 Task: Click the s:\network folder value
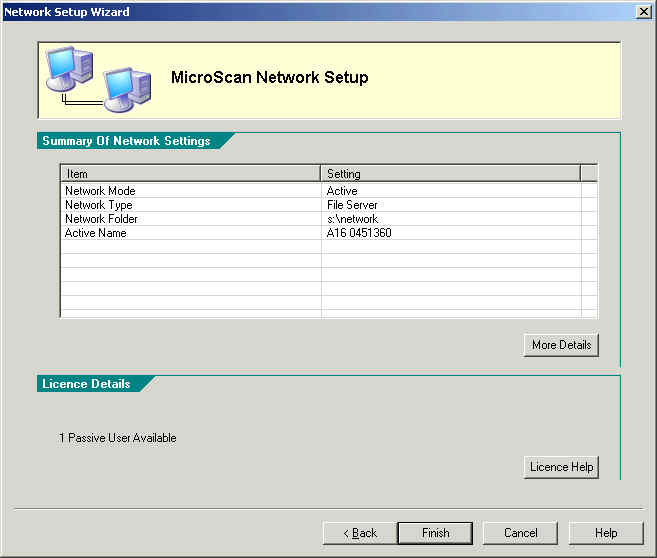(x=352, y=219)
